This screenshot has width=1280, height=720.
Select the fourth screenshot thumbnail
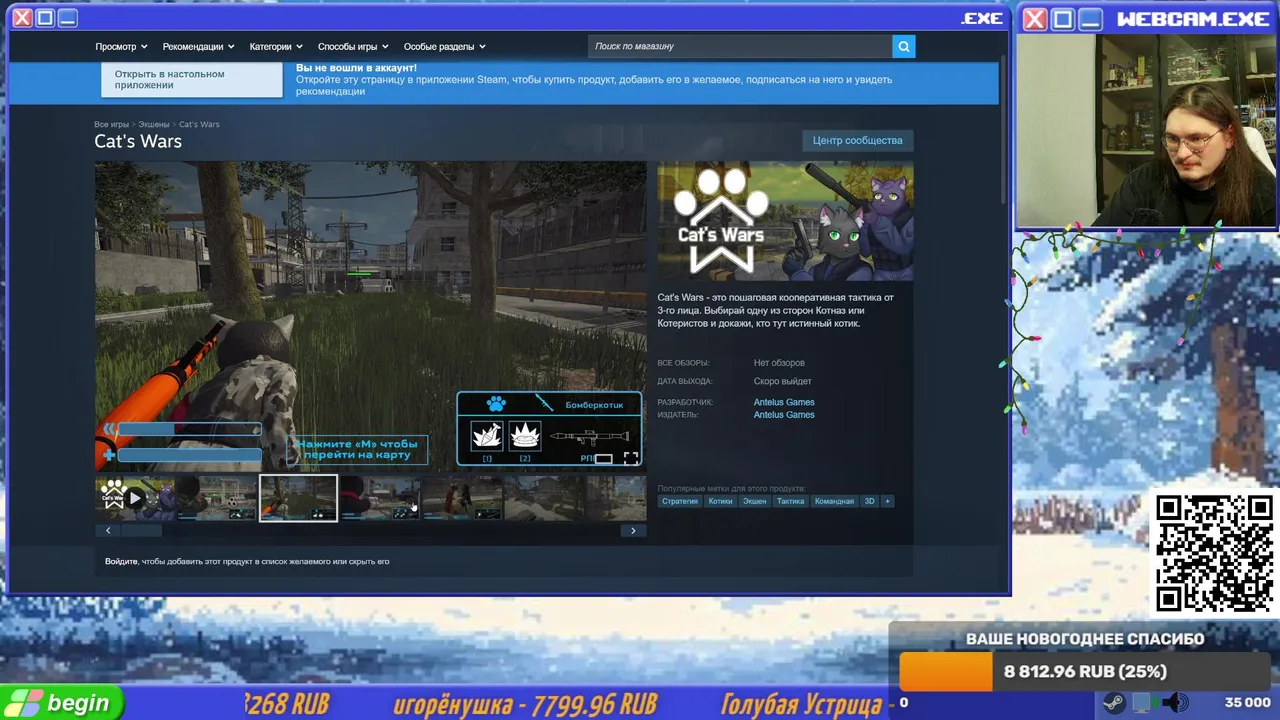(x=380, y=498)
